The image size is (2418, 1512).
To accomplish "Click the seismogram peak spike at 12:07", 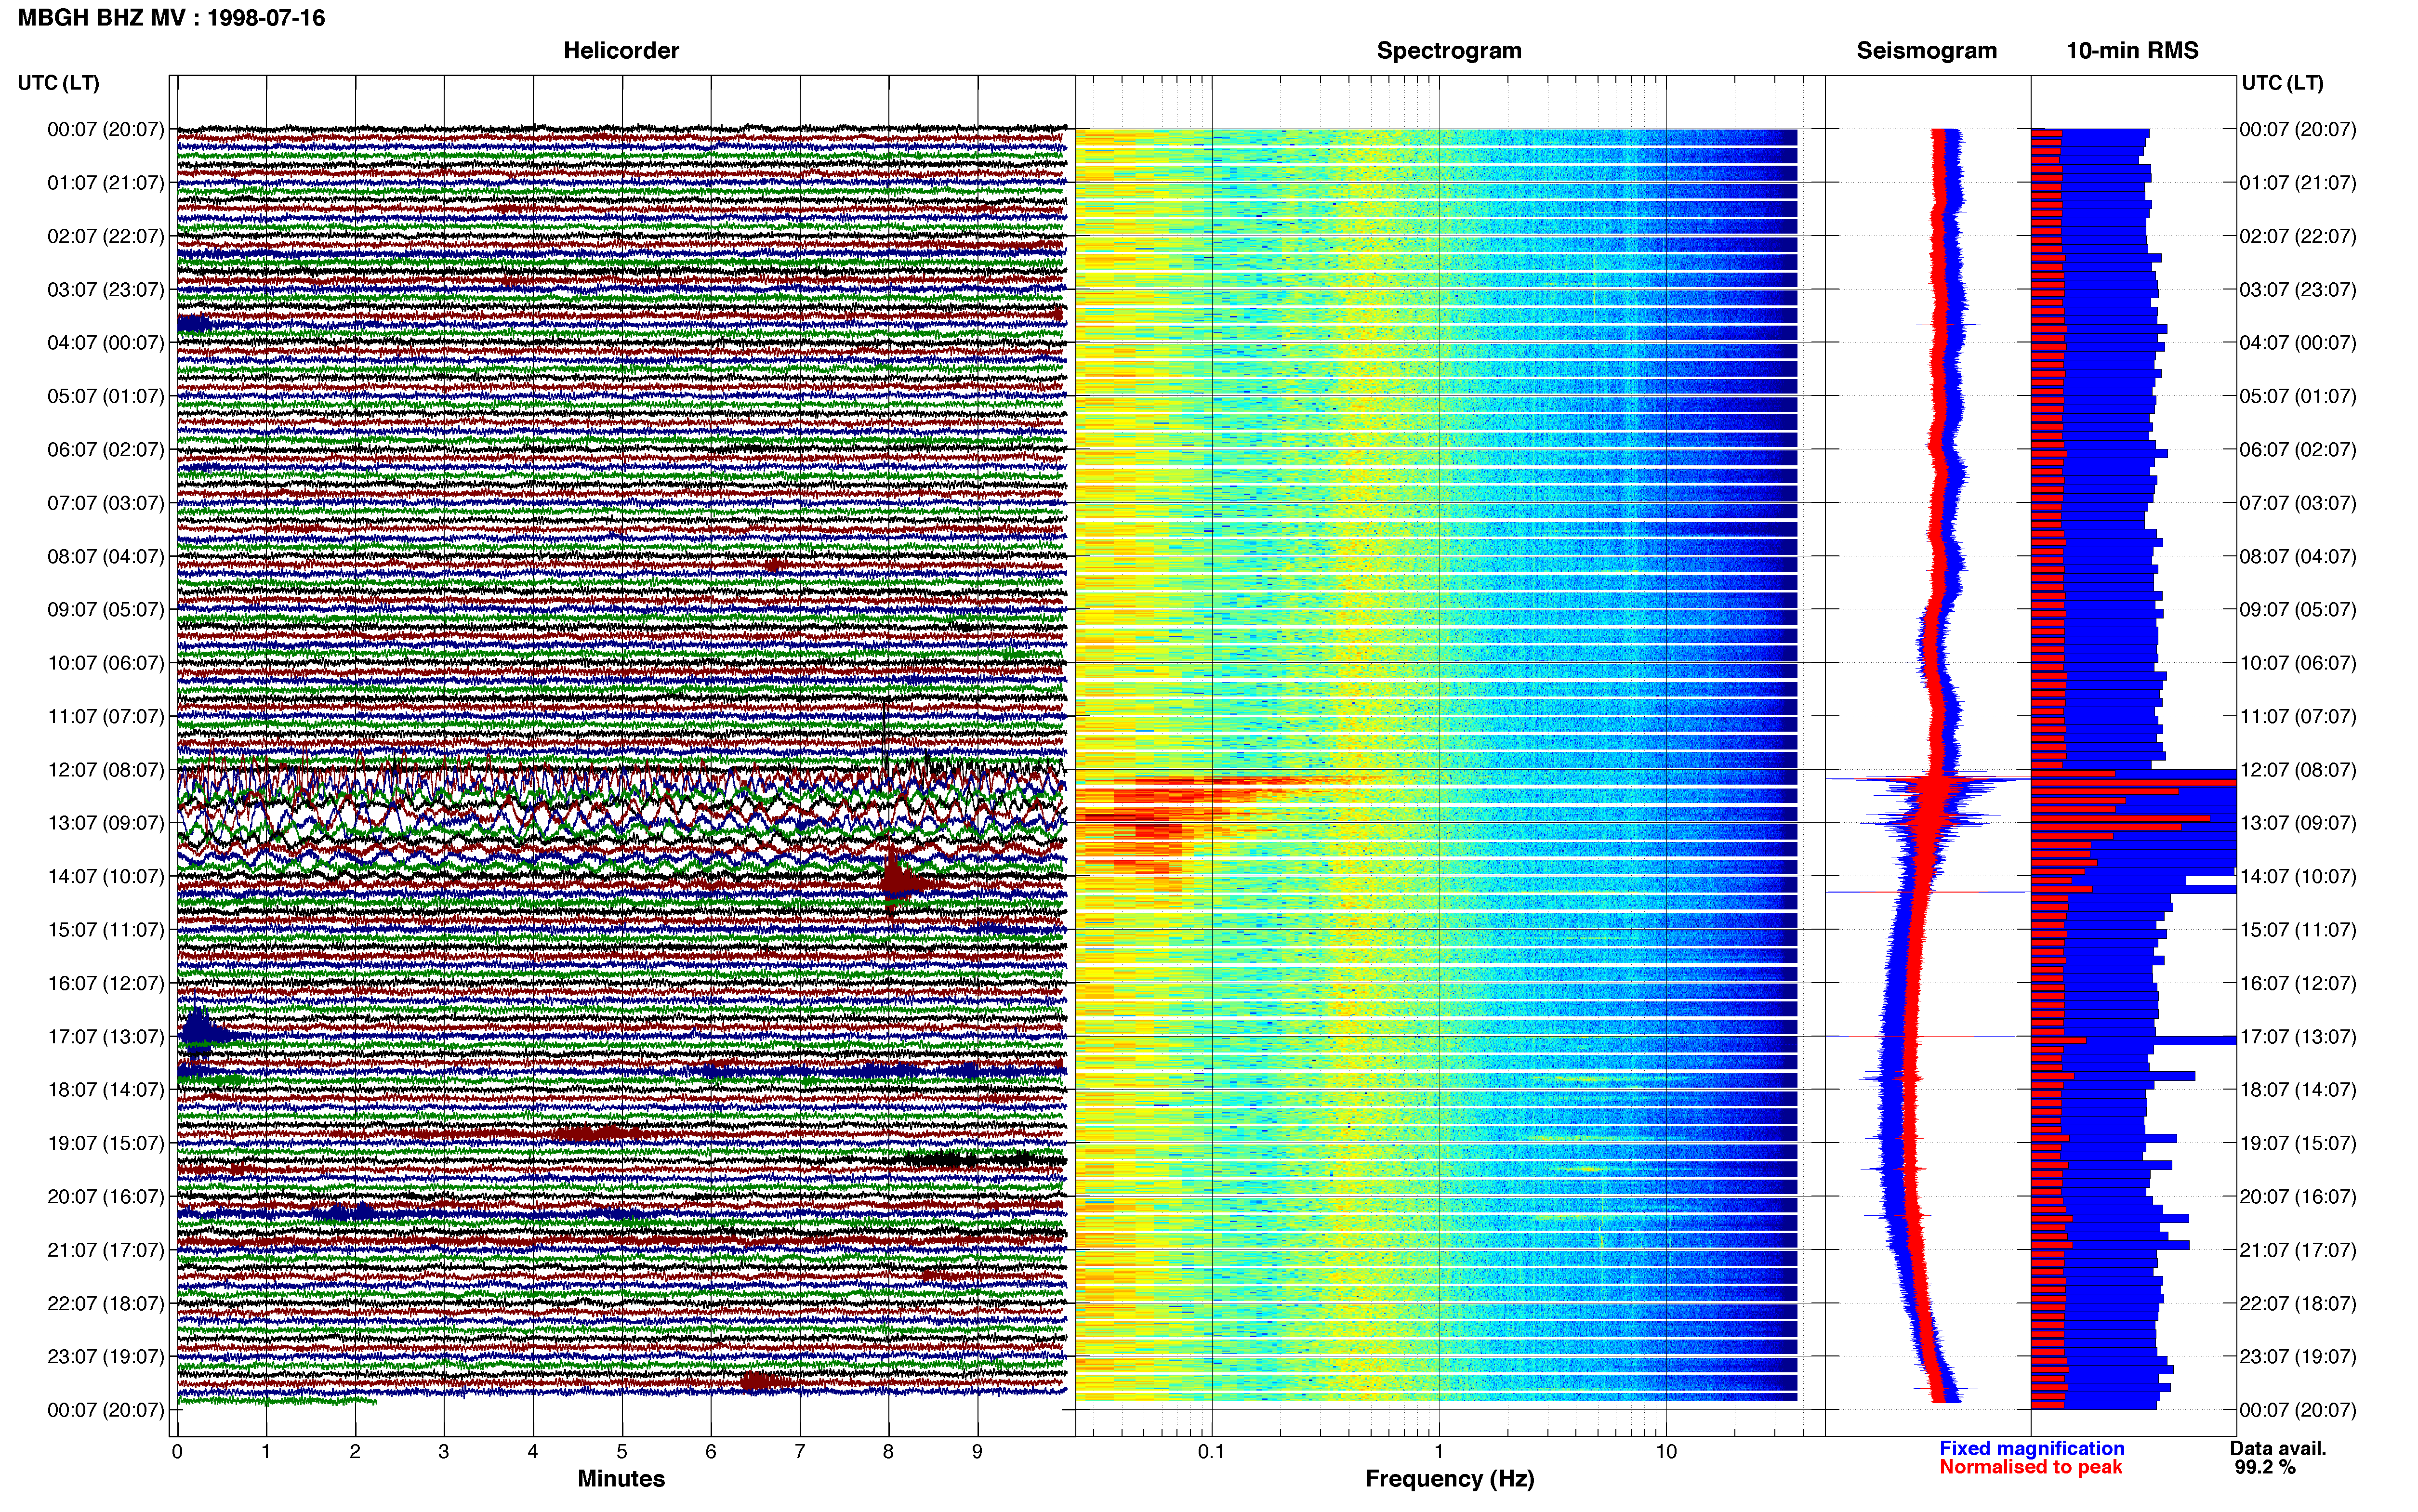I will tap(1928, 779).
